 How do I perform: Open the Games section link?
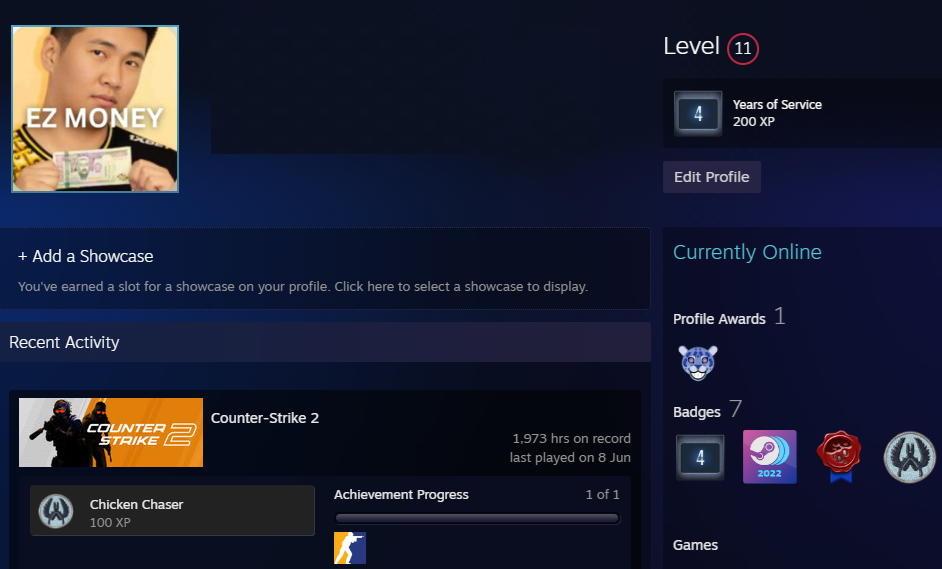click(695, 545)
